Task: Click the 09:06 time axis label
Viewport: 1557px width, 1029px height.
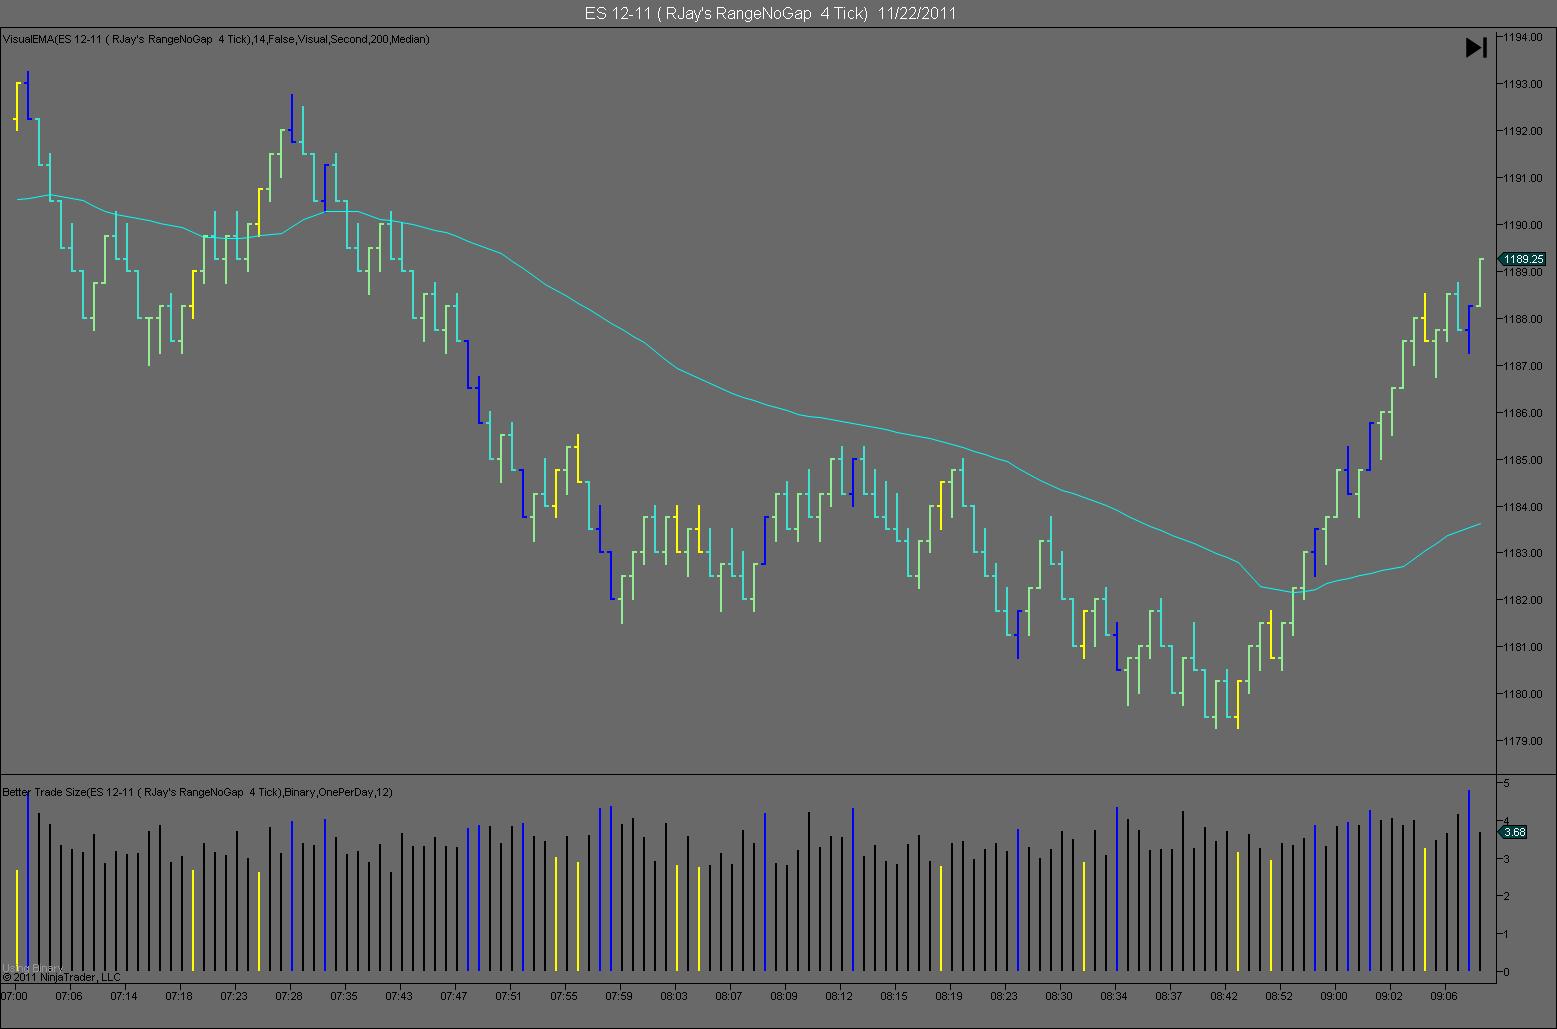Action: click(1444, 996)
